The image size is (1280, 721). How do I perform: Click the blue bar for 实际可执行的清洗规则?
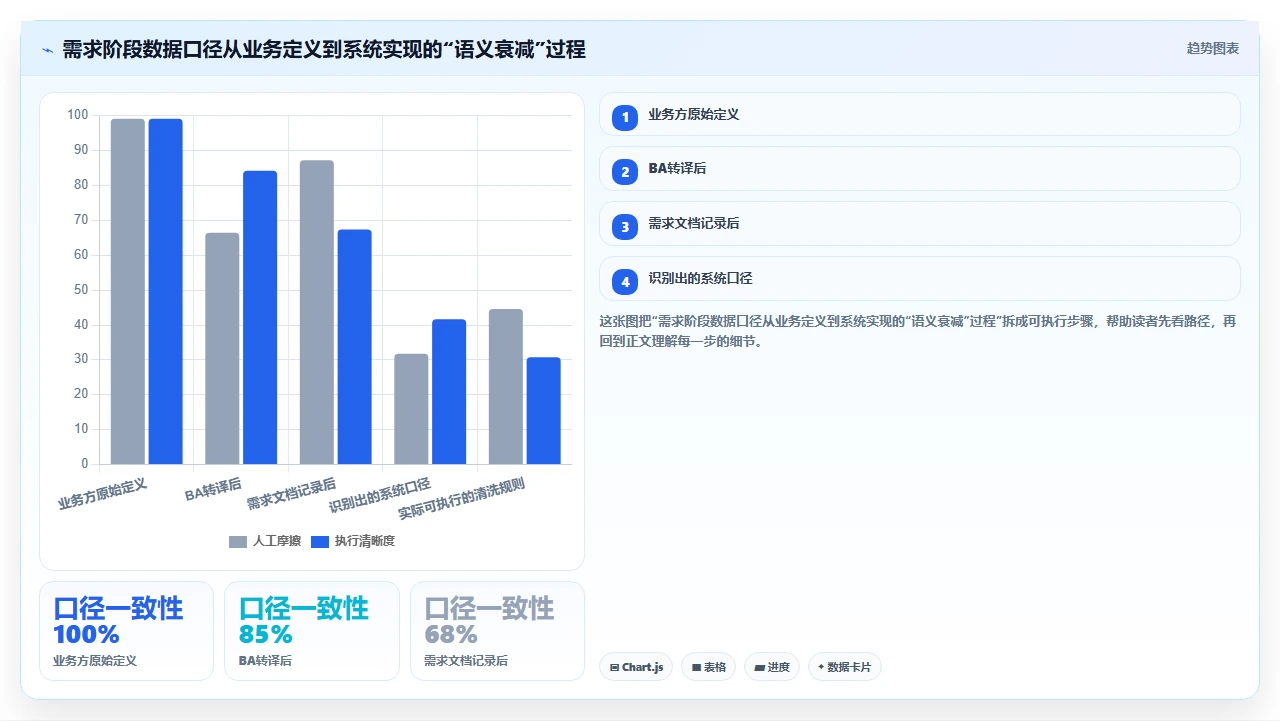tap(544, 411)
